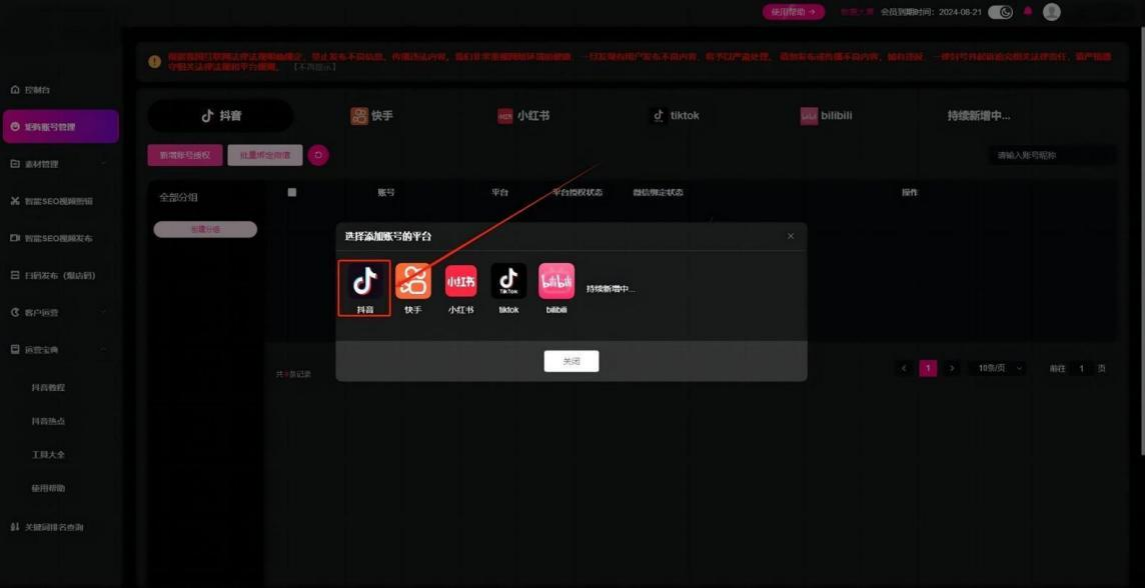Expand the 客户运营 sidebar menu
The image size is (1145, 588).
click(x=60, y=313)
